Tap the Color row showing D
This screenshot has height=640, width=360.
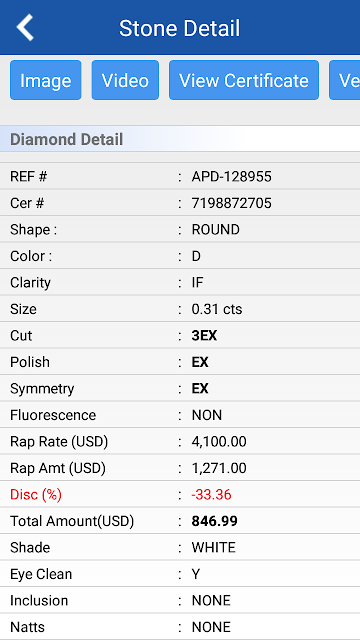pos(180,256)
